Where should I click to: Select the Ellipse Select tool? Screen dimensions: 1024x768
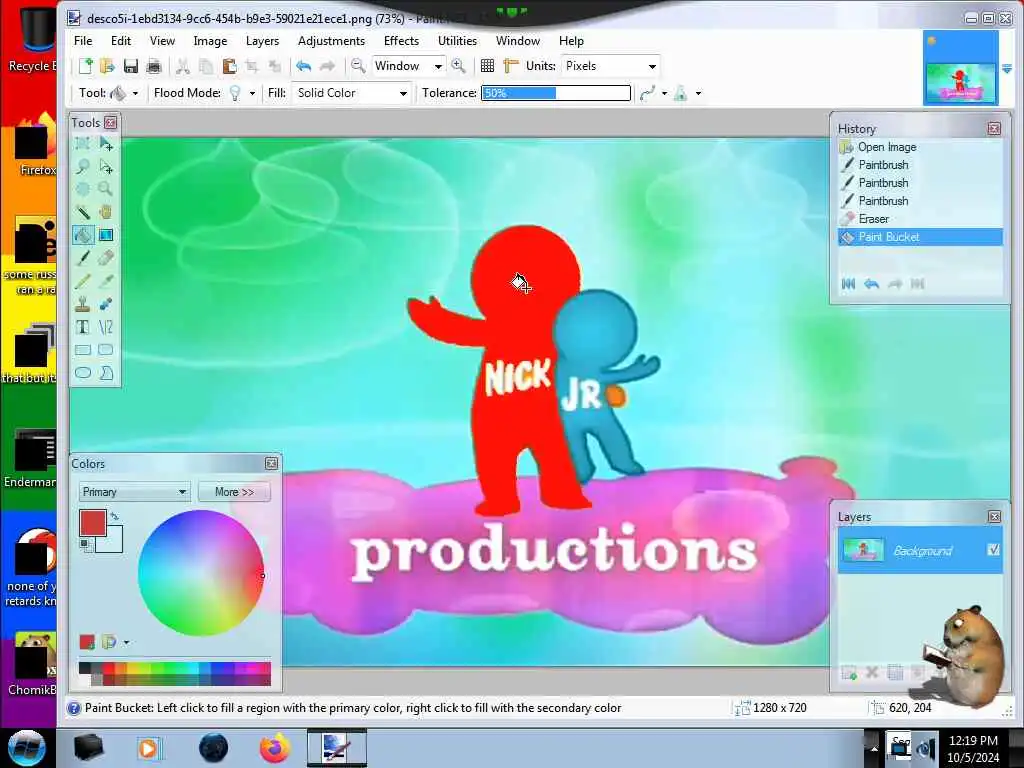(x=82, y=189)
